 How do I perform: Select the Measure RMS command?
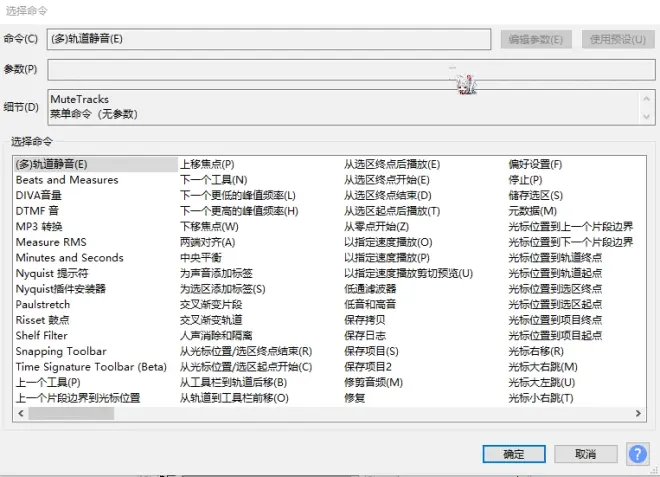tap(51, 242)
